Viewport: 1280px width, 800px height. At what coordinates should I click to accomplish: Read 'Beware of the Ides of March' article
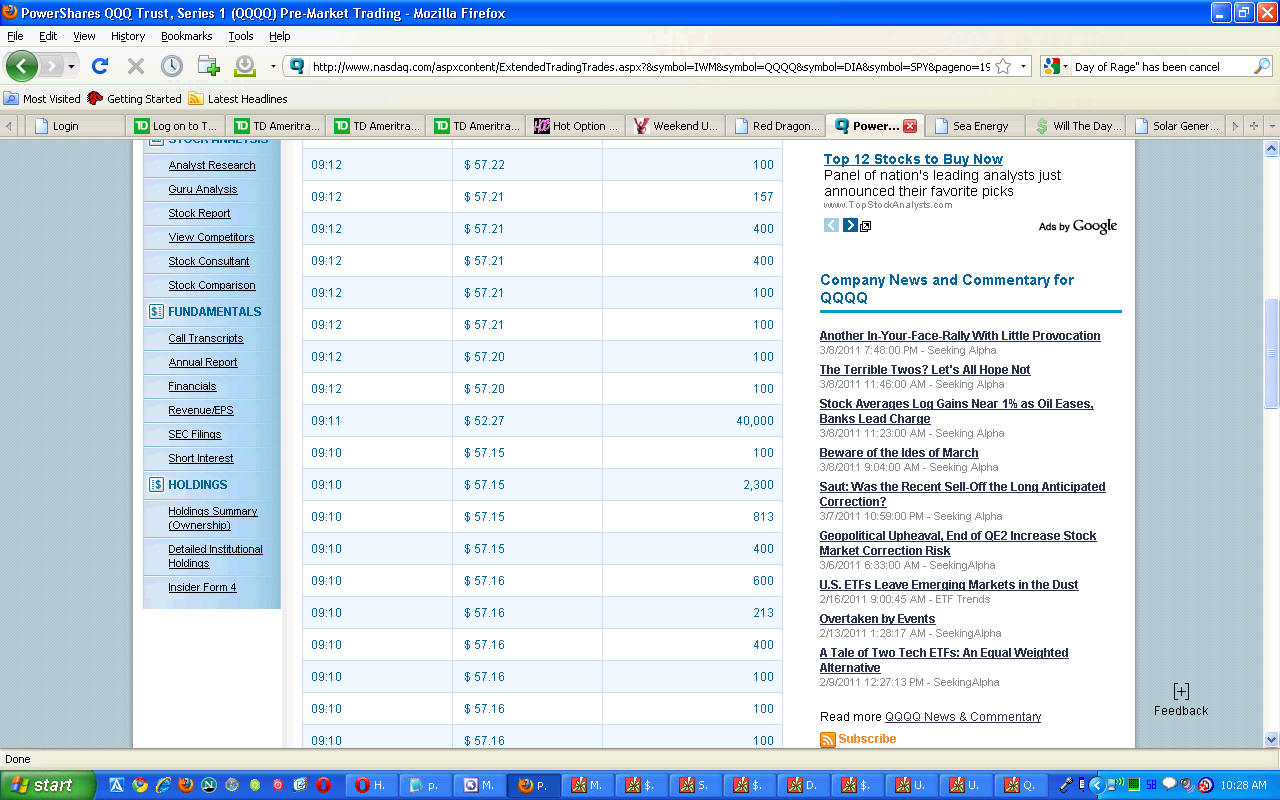pyautogui.click(x=899, y=453)
